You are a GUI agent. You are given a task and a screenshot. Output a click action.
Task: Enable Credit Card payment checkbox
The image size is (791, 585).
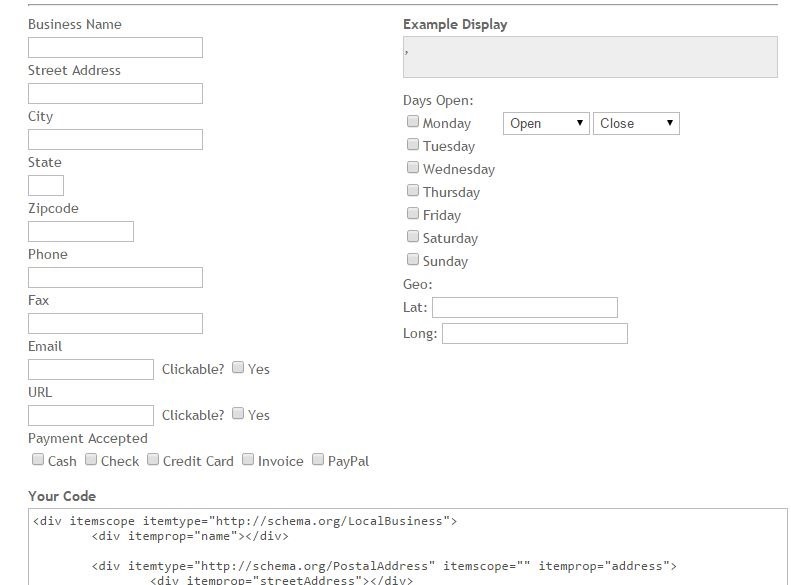(153, 460)
